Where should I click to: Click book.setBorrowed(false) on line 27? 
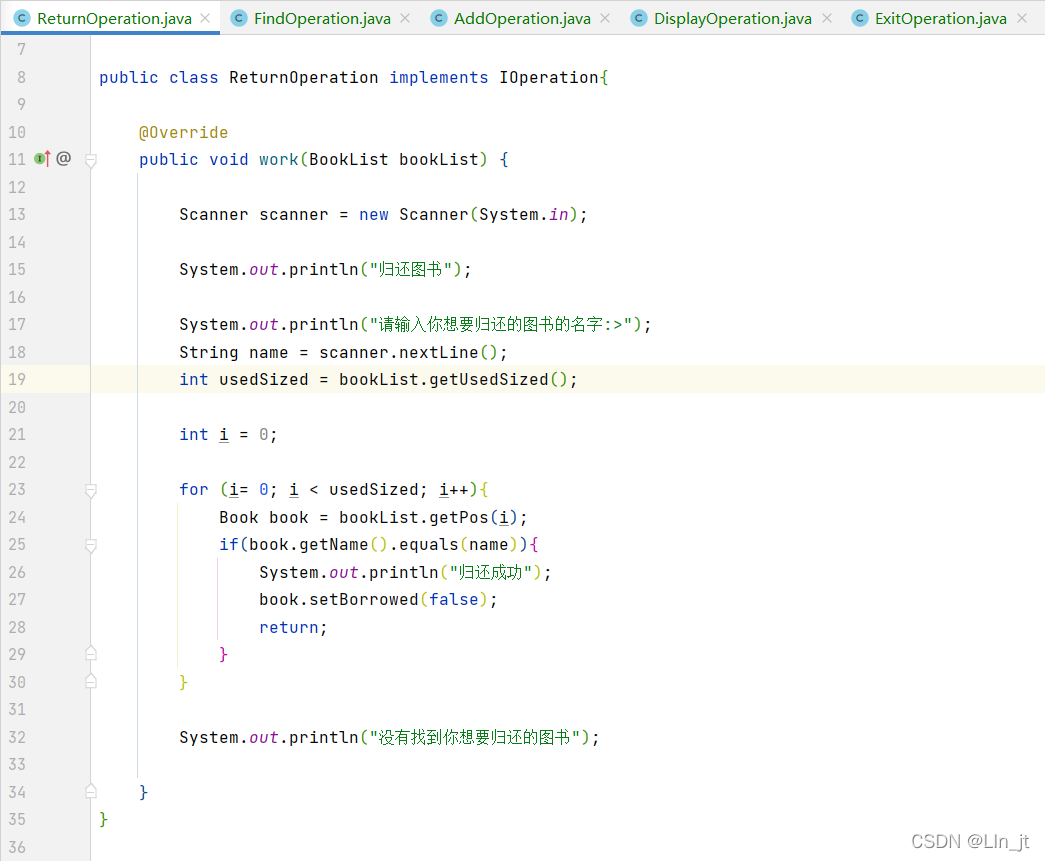373,599
